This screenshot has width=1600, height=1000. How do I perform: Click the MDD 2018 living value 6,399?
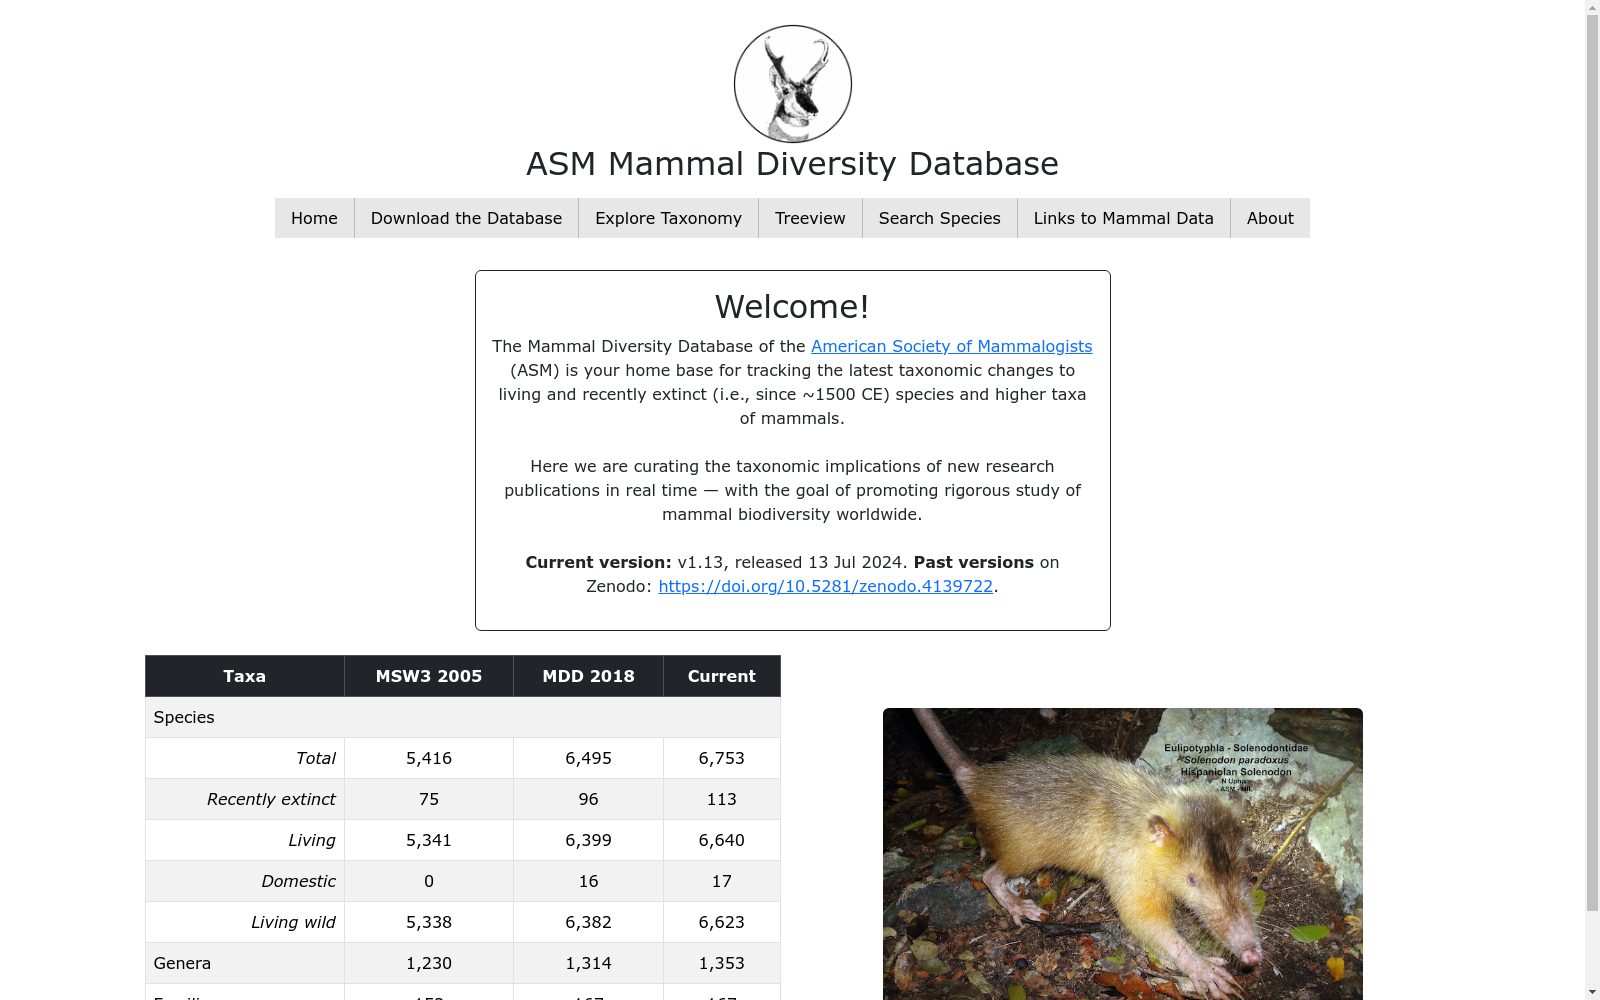pos(588,840)
